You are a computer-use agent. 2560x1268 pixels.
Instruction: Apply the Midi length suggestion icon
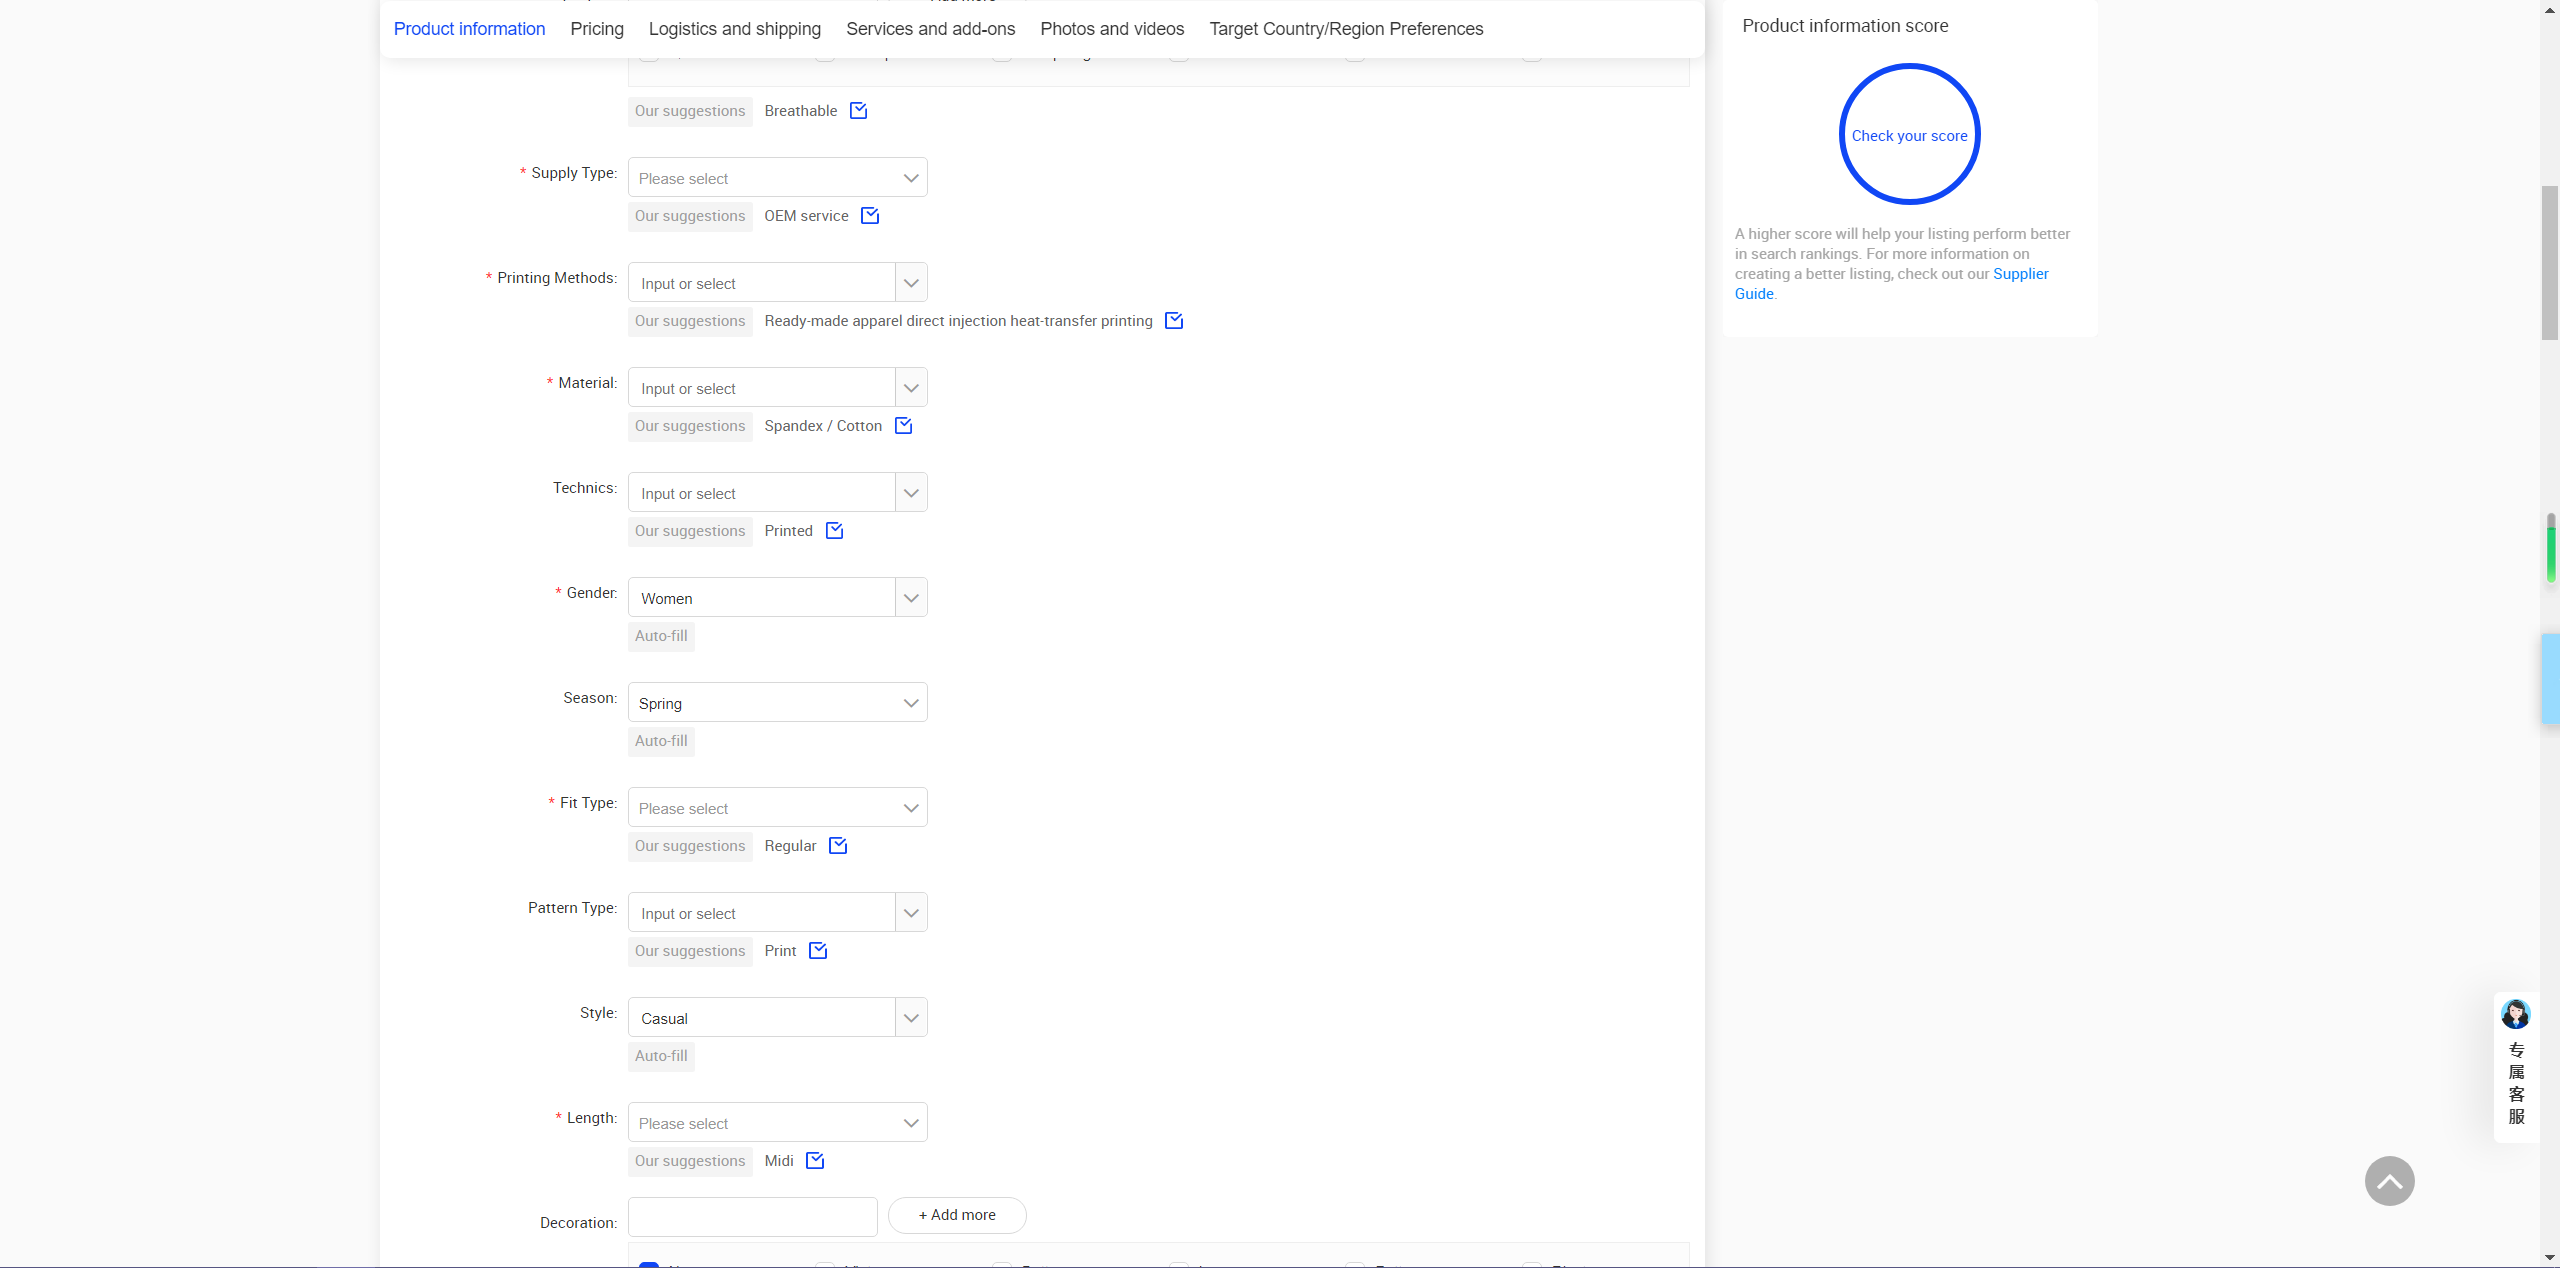pyautogui.click(x=814, y=1161)
